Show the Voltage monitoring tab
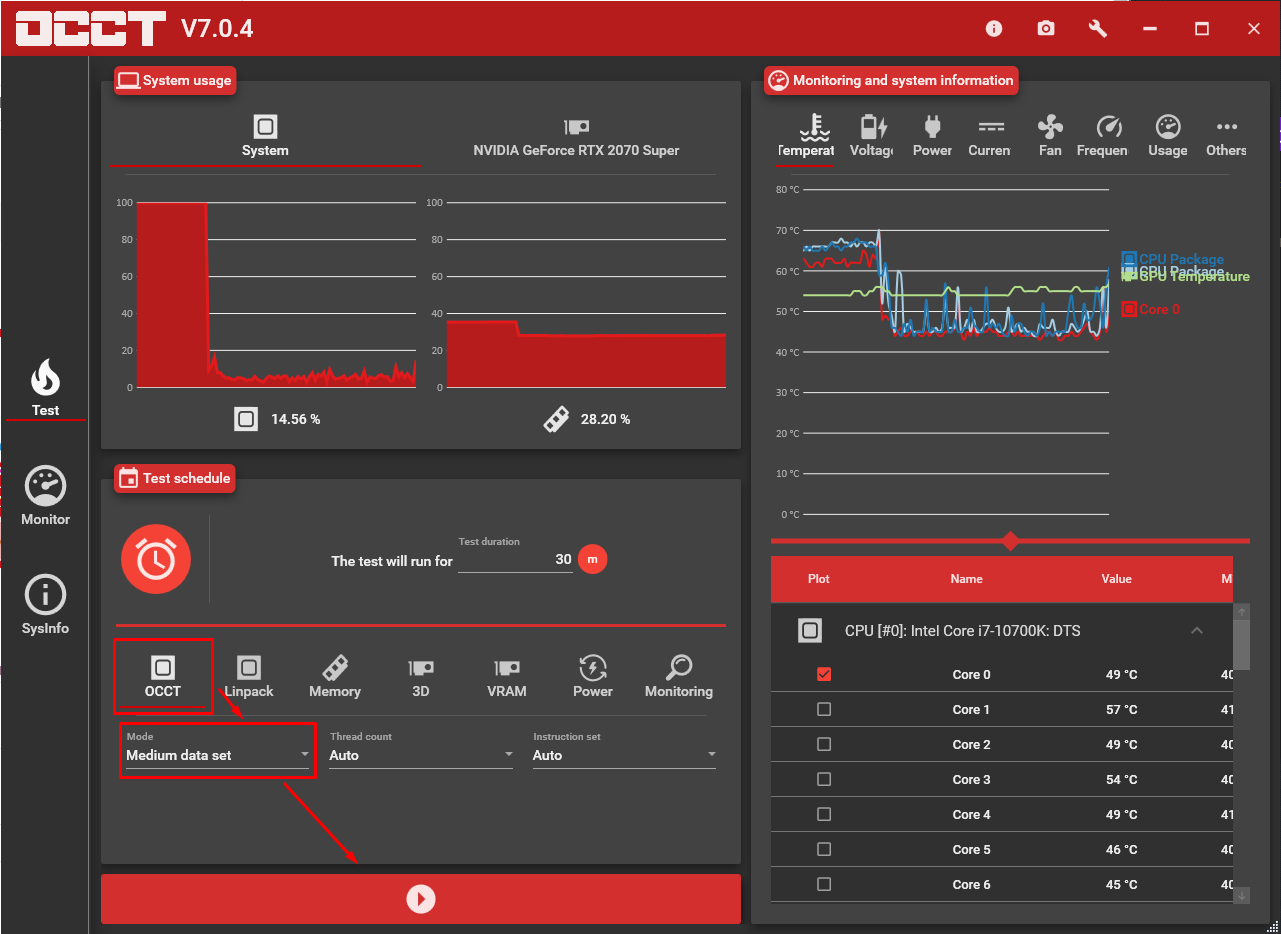 click(x=872, y=136)
